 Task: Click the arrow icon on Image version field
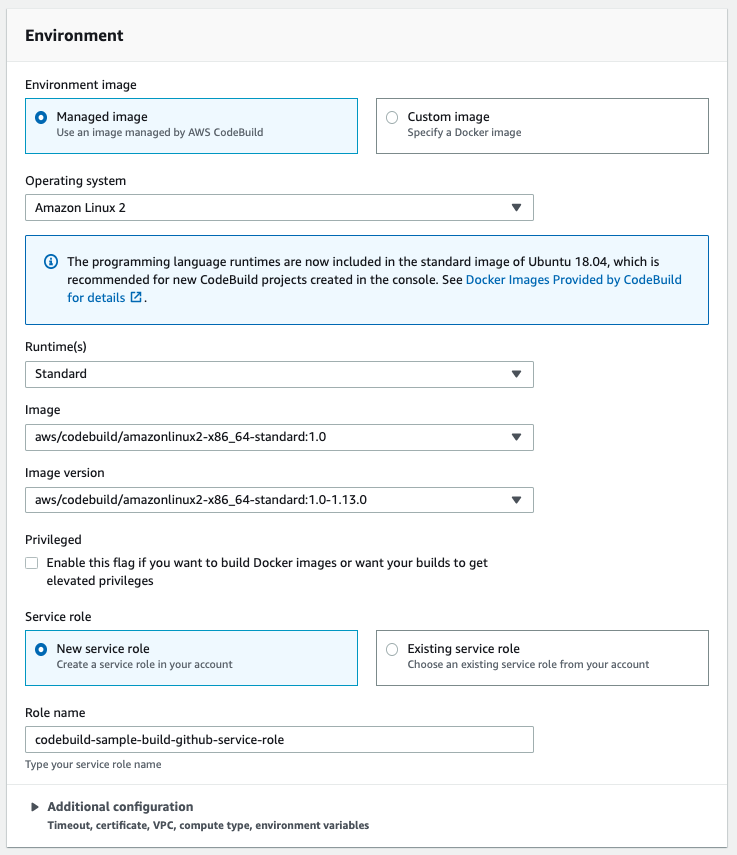(x=516, y=500)
